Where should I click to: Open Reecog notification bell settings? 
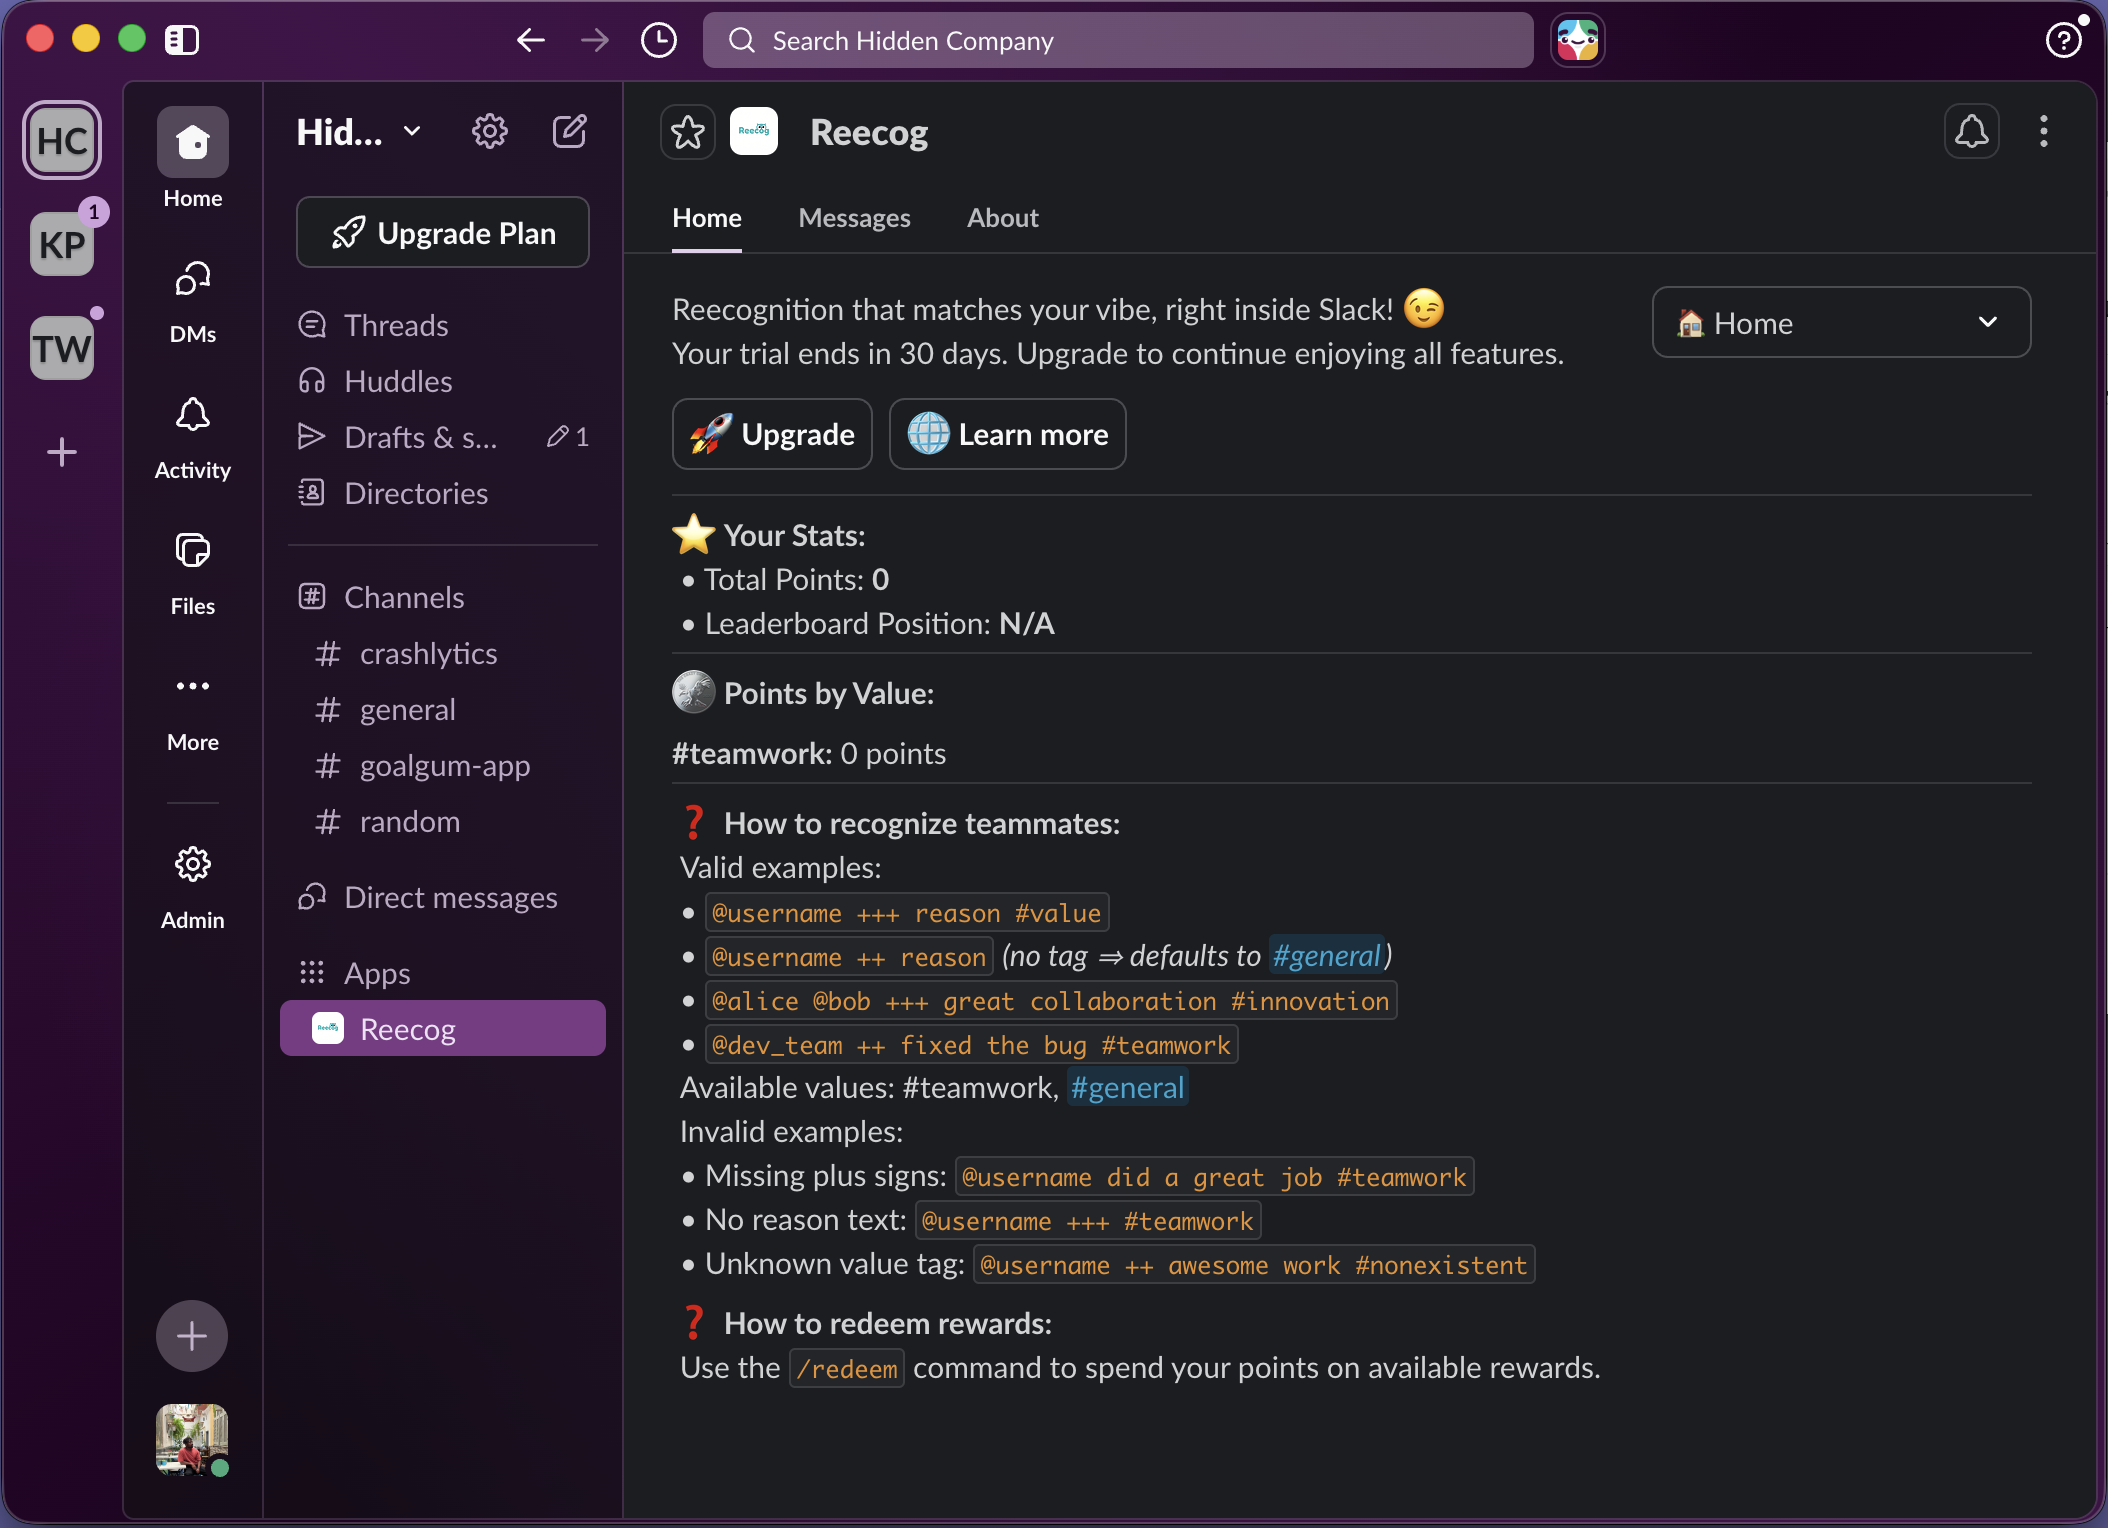(1972, 131)
